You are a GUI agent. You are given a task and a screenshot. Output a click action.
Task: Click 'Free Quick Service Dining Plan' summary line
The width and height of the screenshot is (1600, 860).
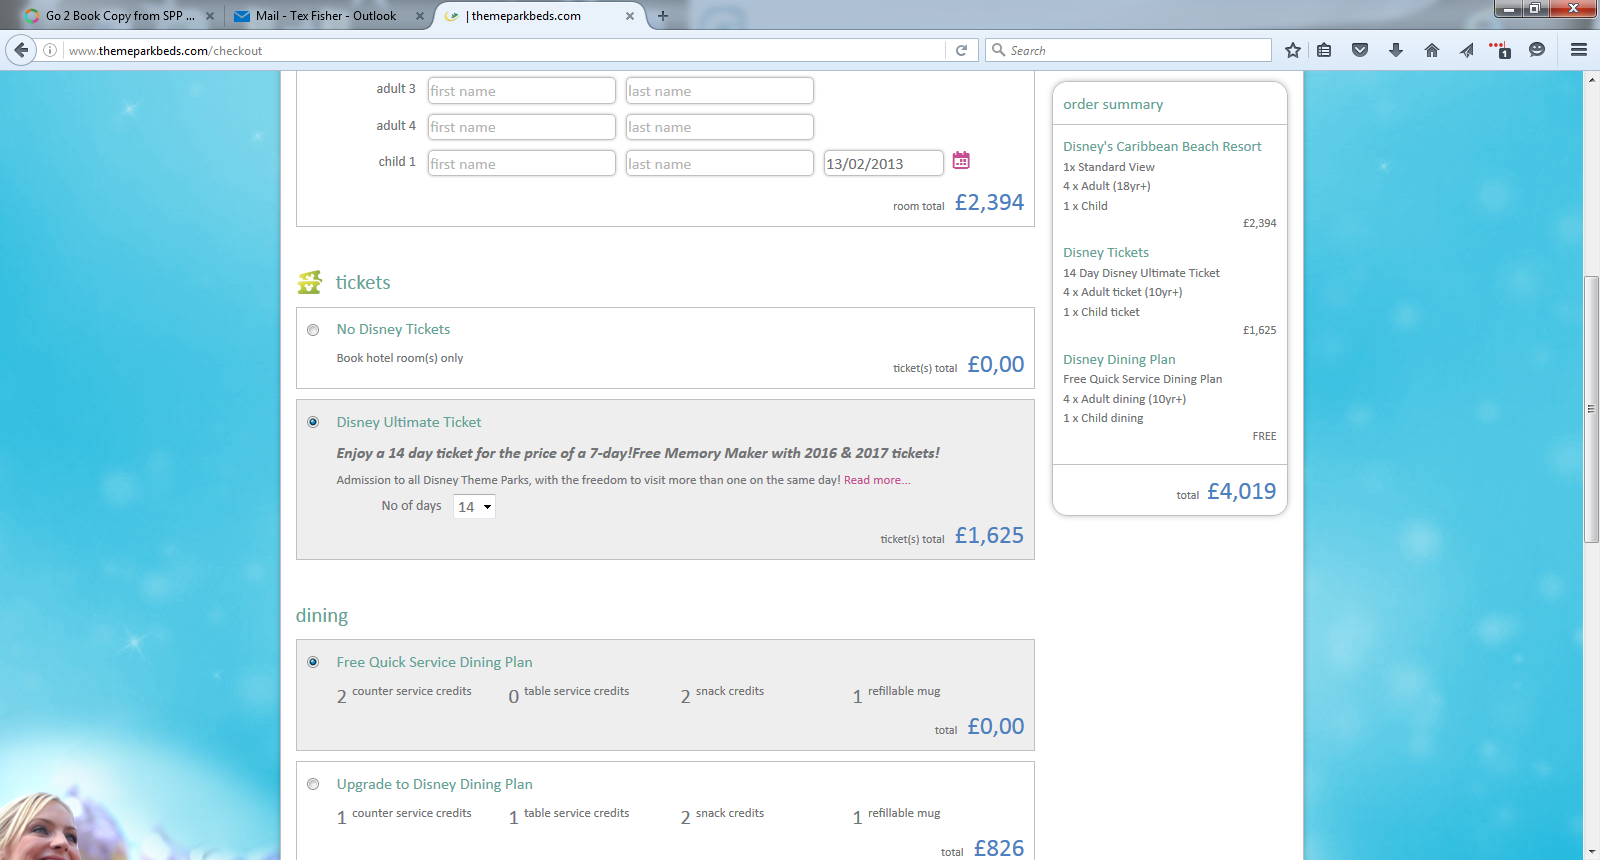(x=1142, y=379)
